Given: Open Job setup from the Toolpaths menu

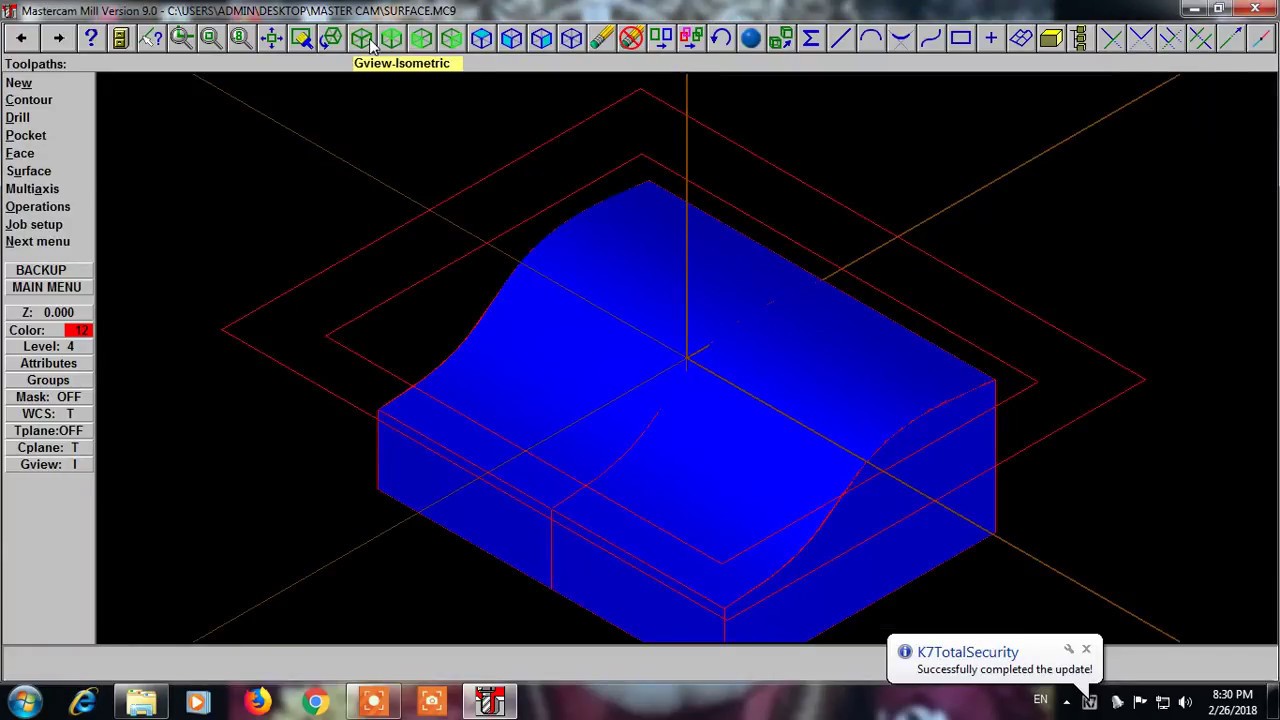Looking at the screenshot, I should click(x=34, y=224).
